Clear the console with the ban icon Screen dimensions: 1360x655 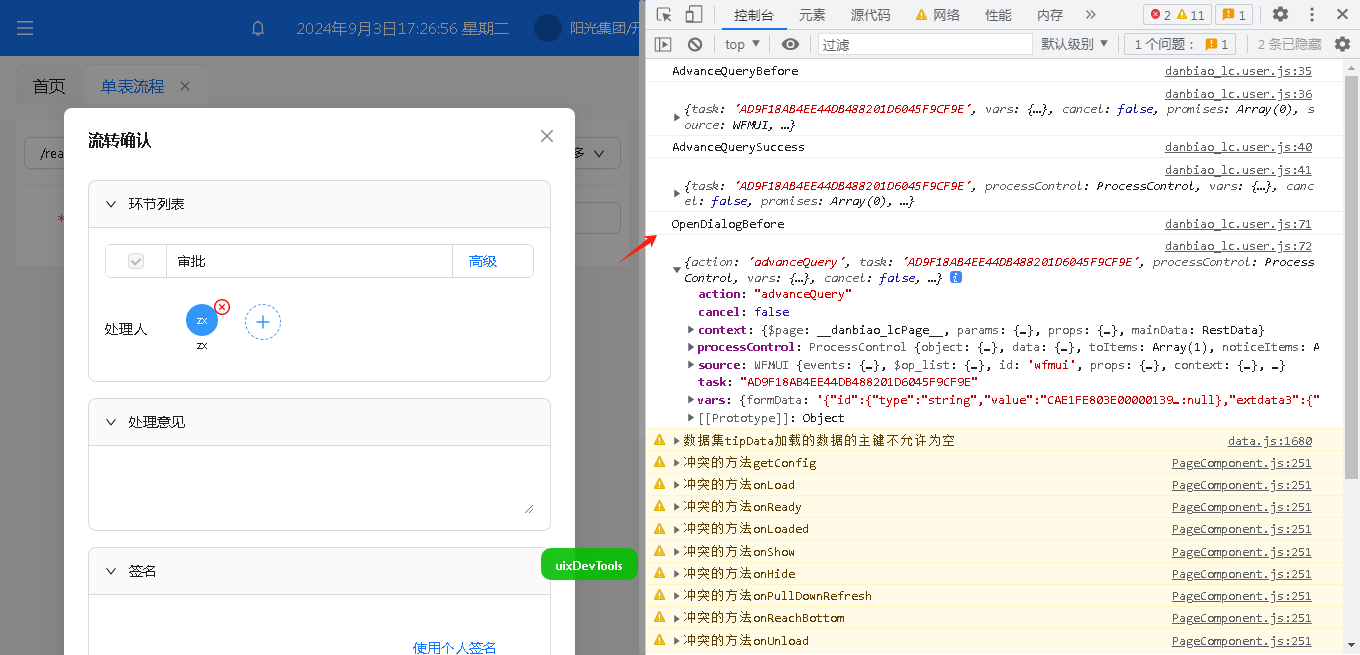(695, 44)
